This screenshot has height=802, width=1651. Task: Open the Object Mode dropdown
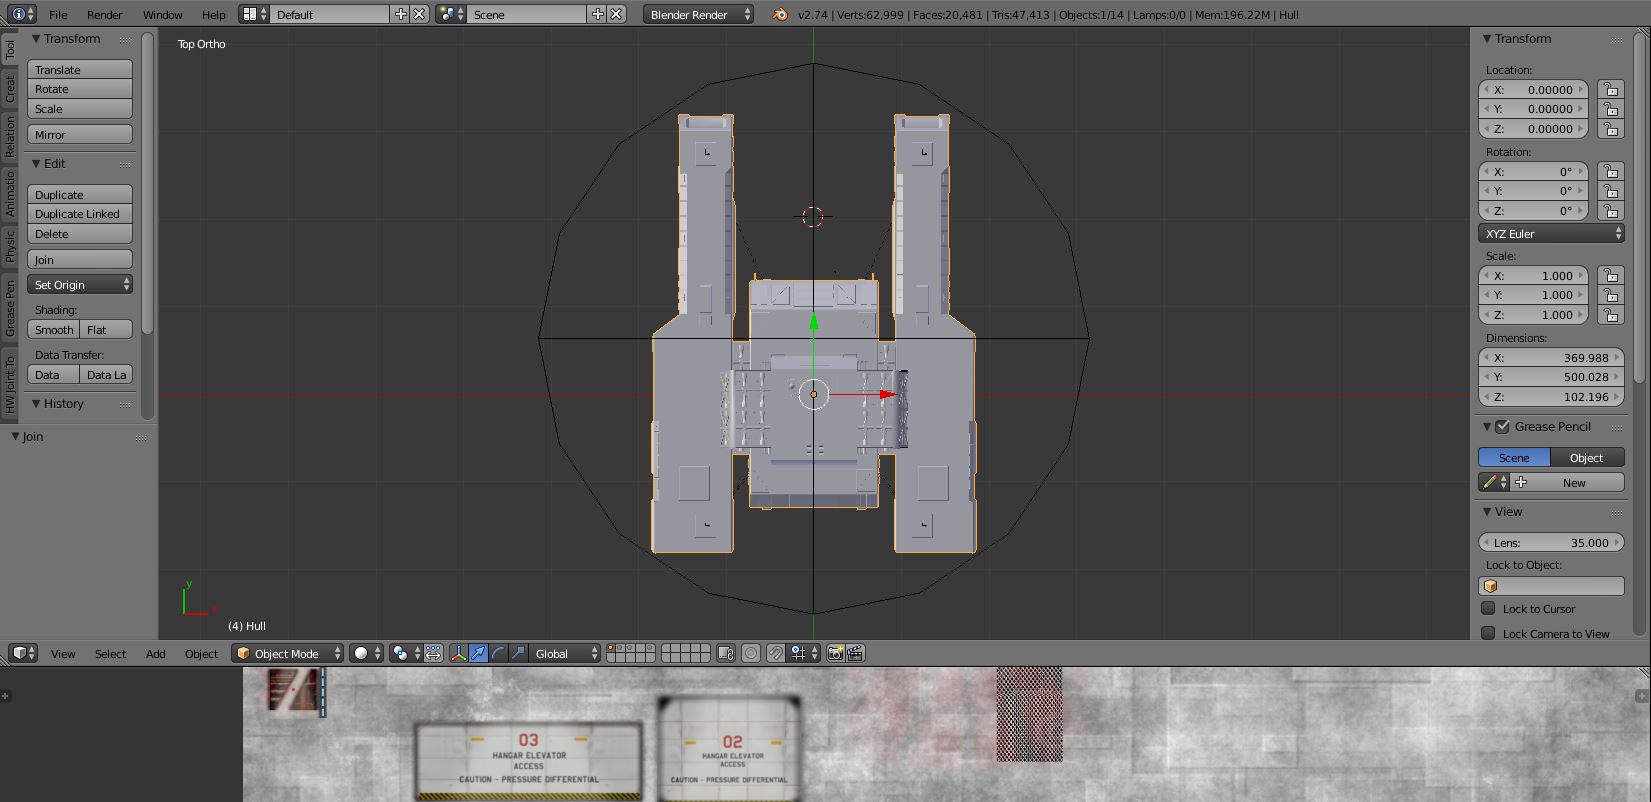pos(287,653)
